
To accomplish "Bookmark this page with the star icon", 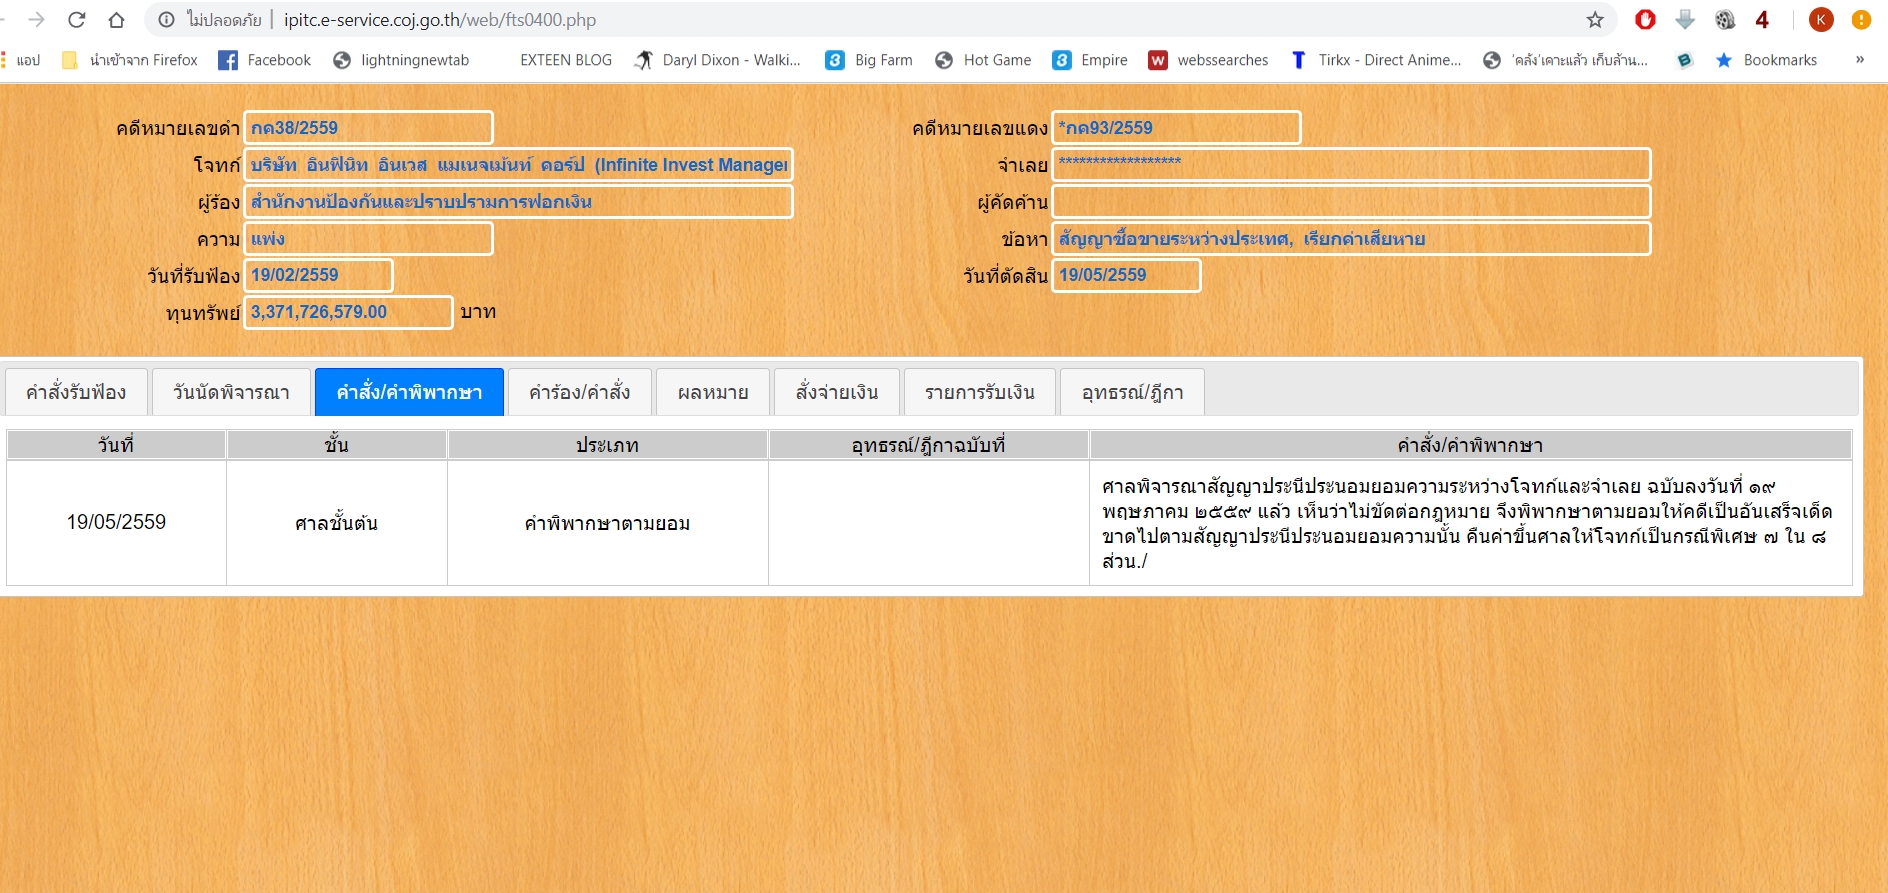I will pos(1595,20).
